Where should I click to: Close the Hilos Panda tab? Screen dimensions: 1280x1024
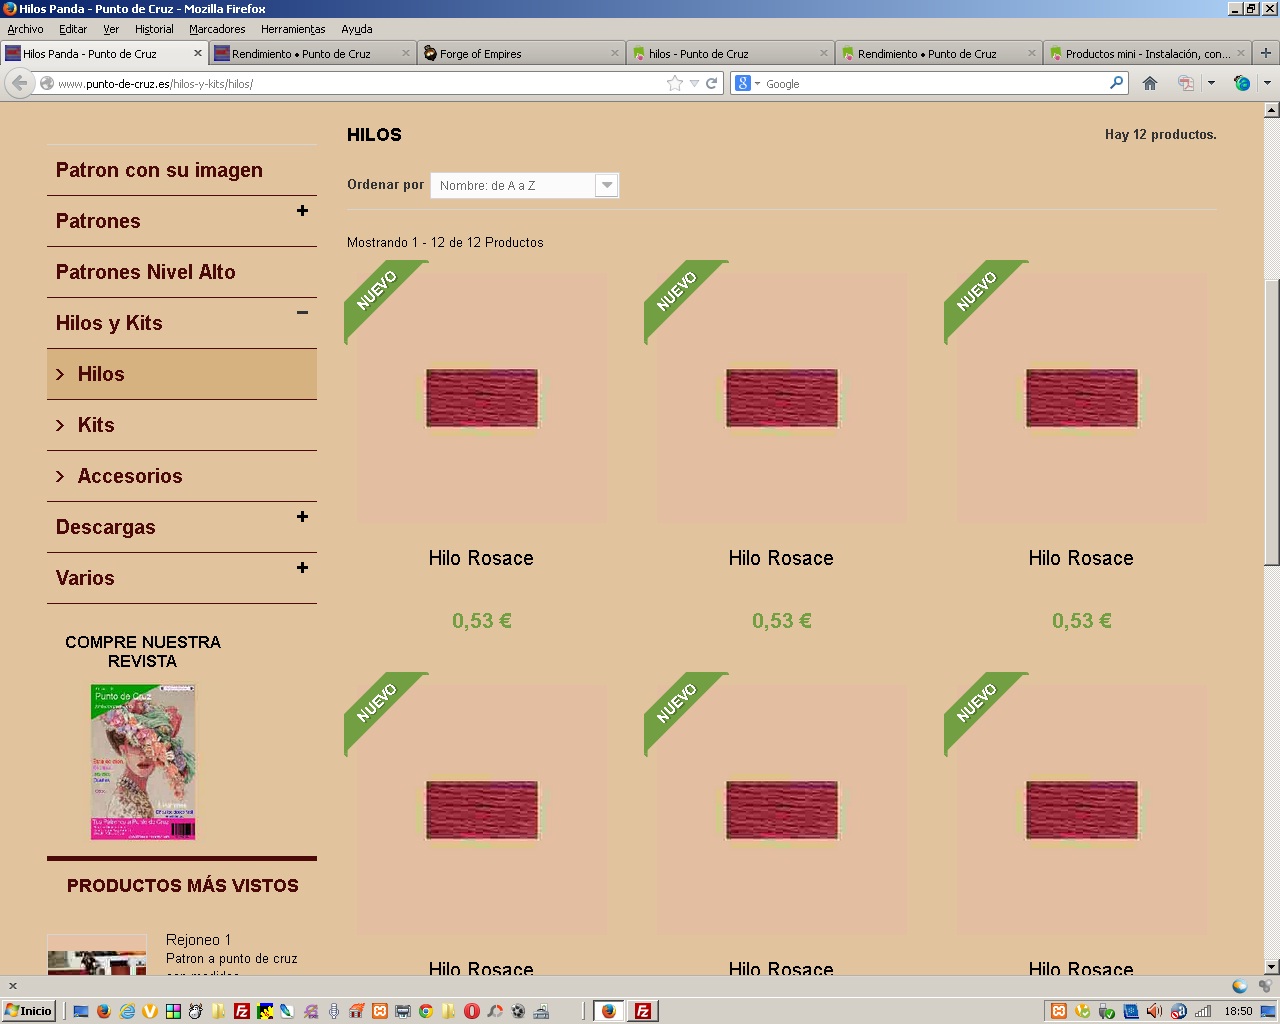tap(198, 53)
